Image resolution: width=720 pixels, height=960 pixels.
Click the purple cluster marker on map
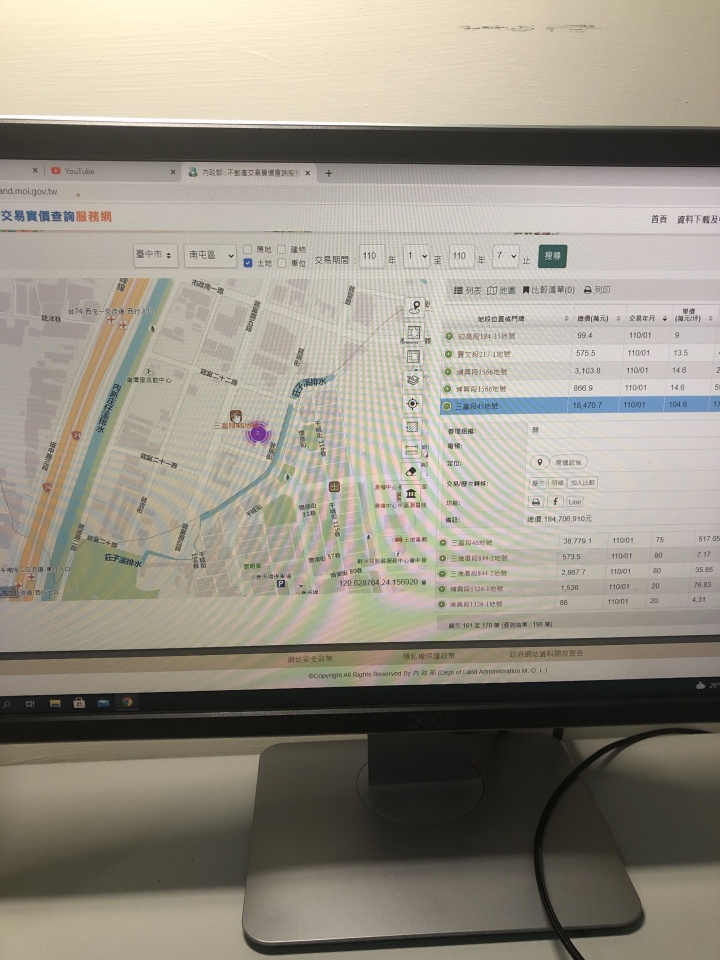[x=258, y=433]
